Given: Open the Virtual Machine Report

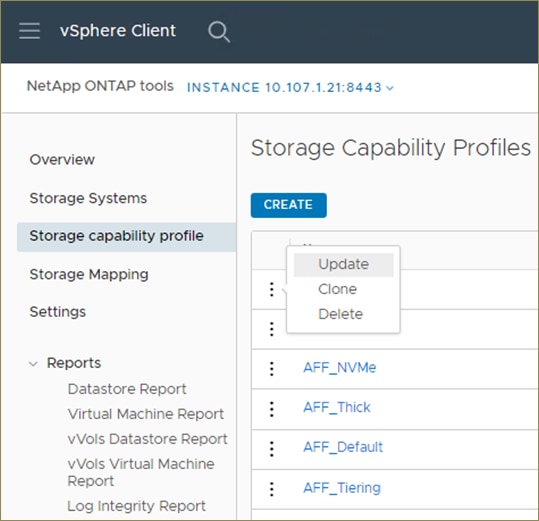Looking at the screenshot, I should 146,414.
